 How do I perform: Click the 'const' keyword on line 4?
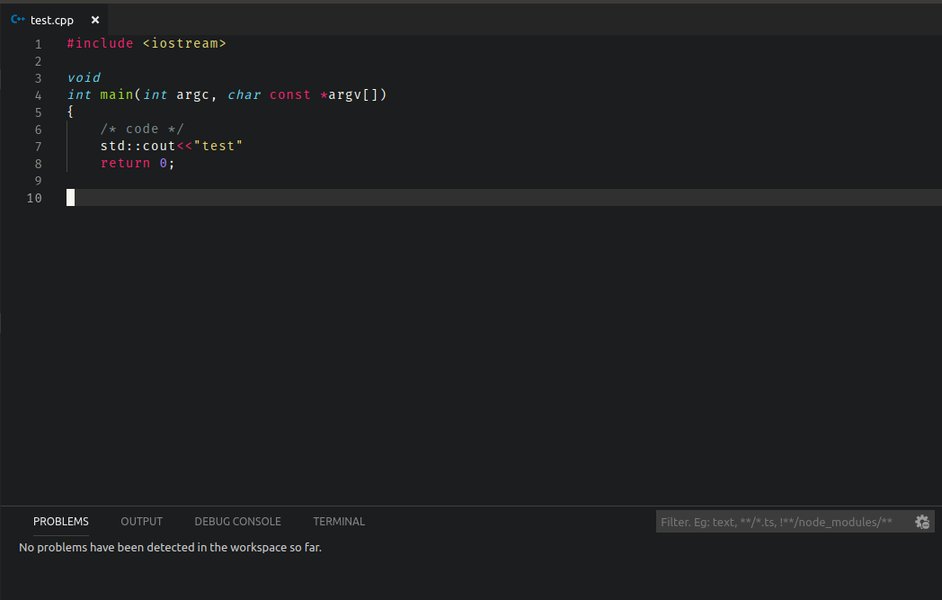pyautogui.click(x=290, y=94)
